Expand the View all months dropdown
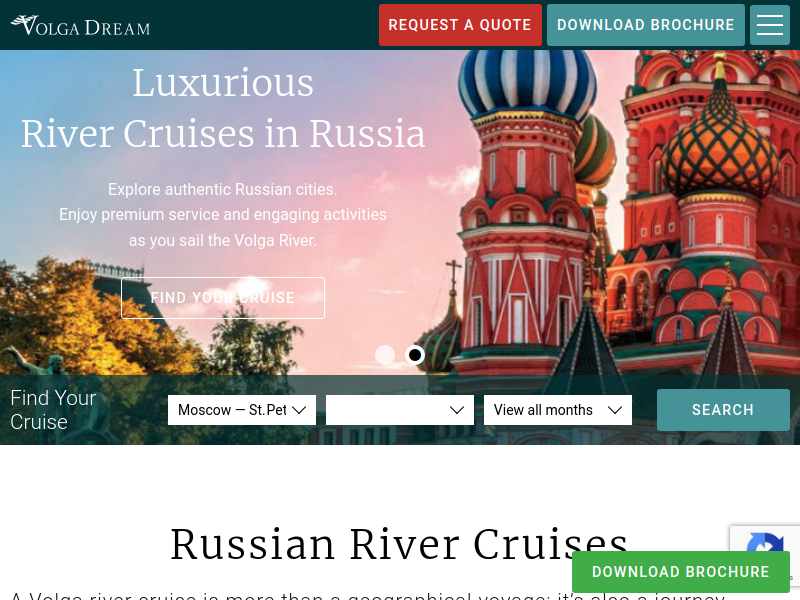Image resolution: width=800 pixels, height=600 pixels. [x=558, y=410]
